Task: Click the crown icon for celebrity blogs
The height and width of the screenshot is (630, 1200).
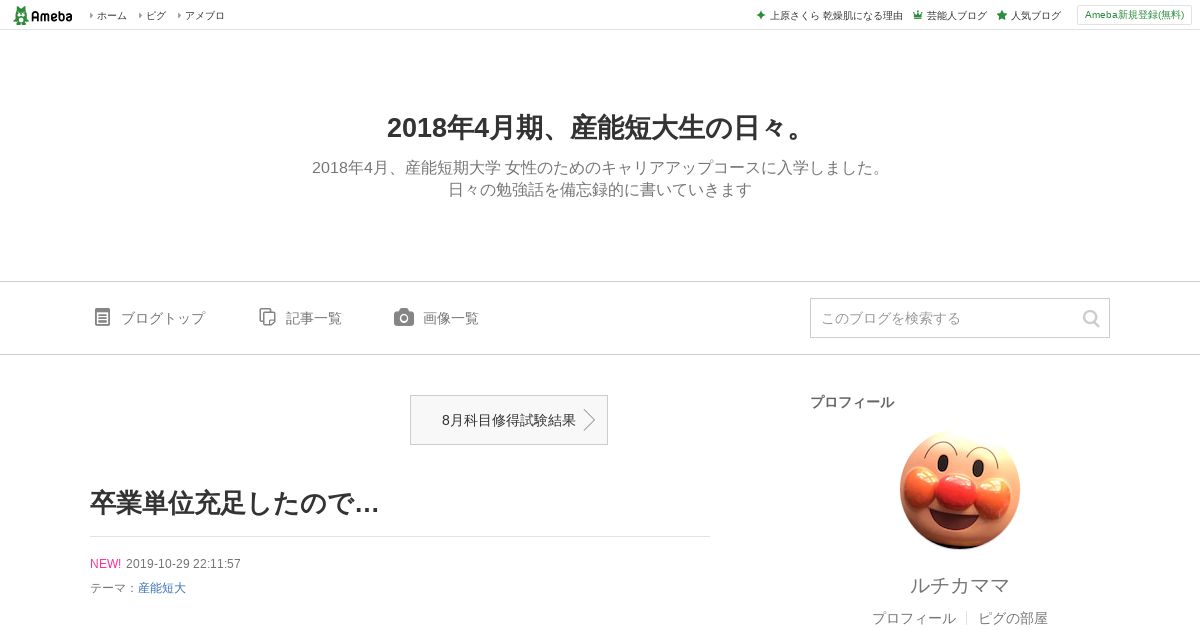Action: coord(917,15)
